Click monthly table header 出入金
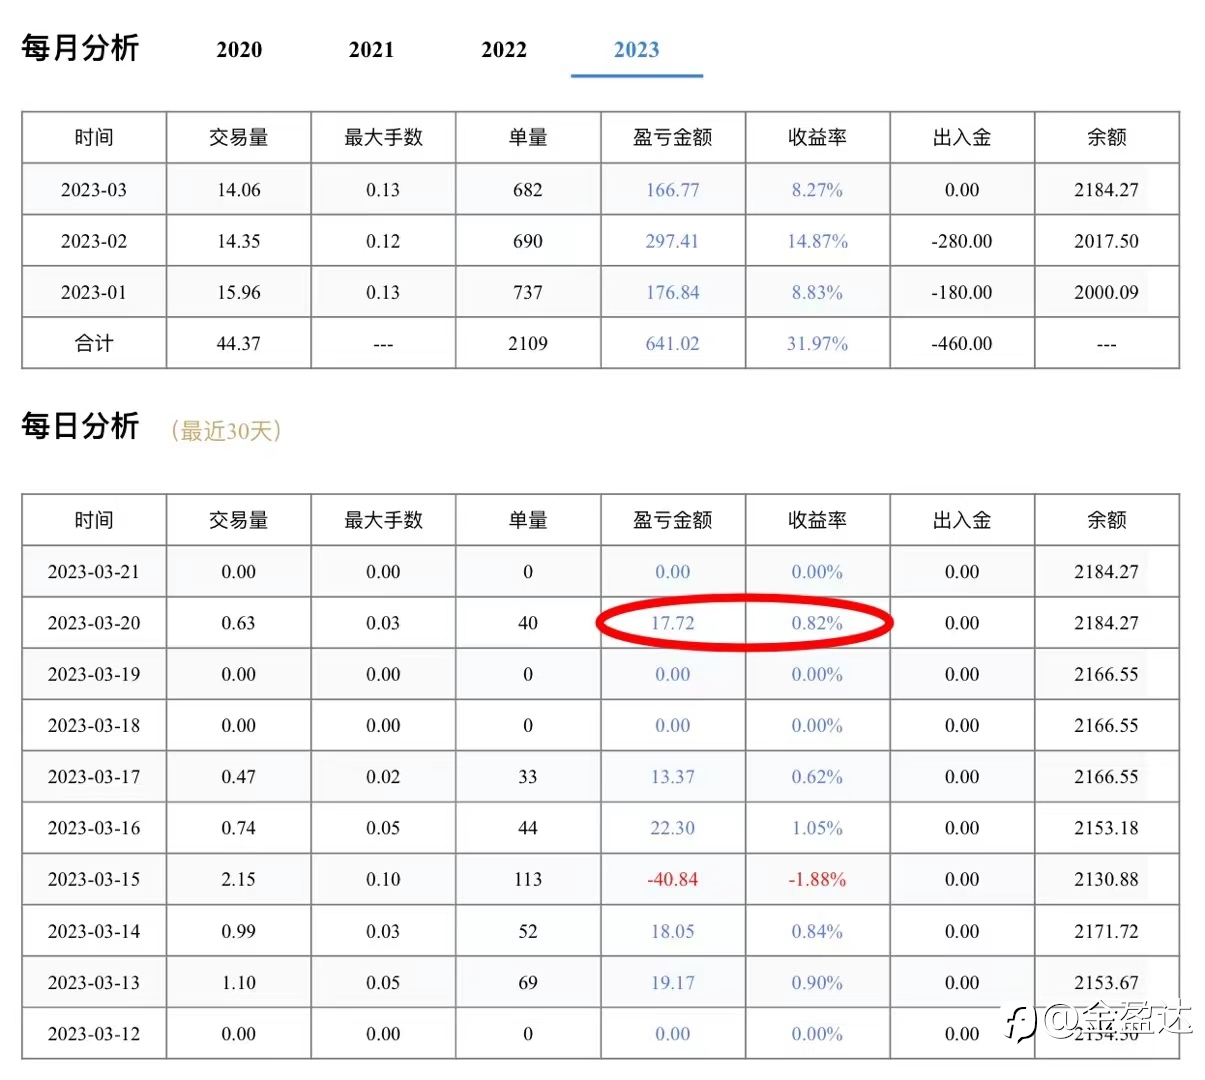 click(x=962, y=138)
